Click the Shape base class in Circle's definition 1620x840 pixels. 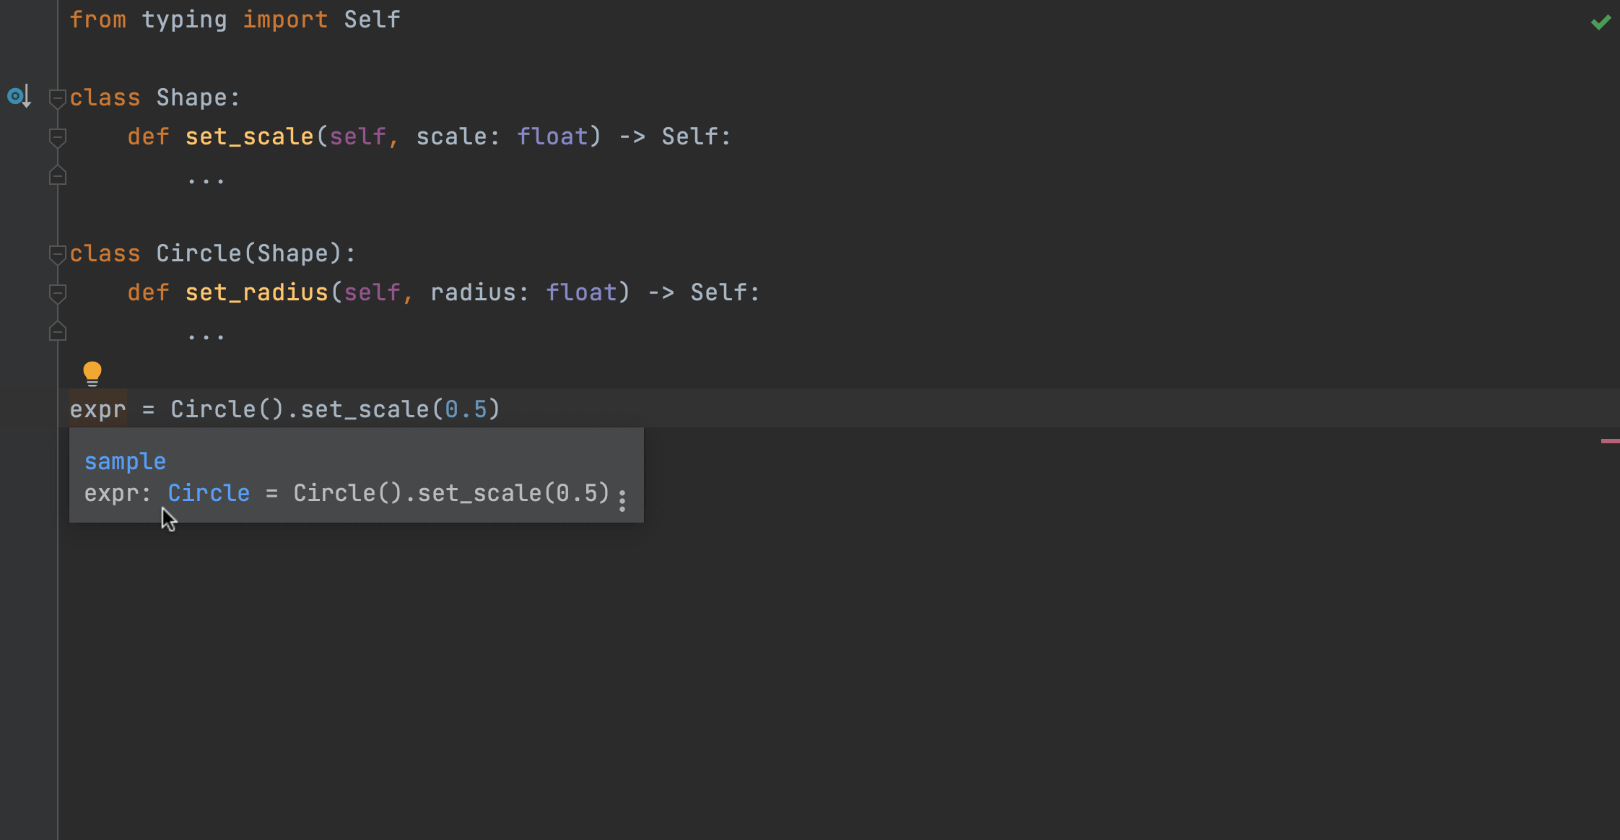pyautogui.click(x=294, y=253)
